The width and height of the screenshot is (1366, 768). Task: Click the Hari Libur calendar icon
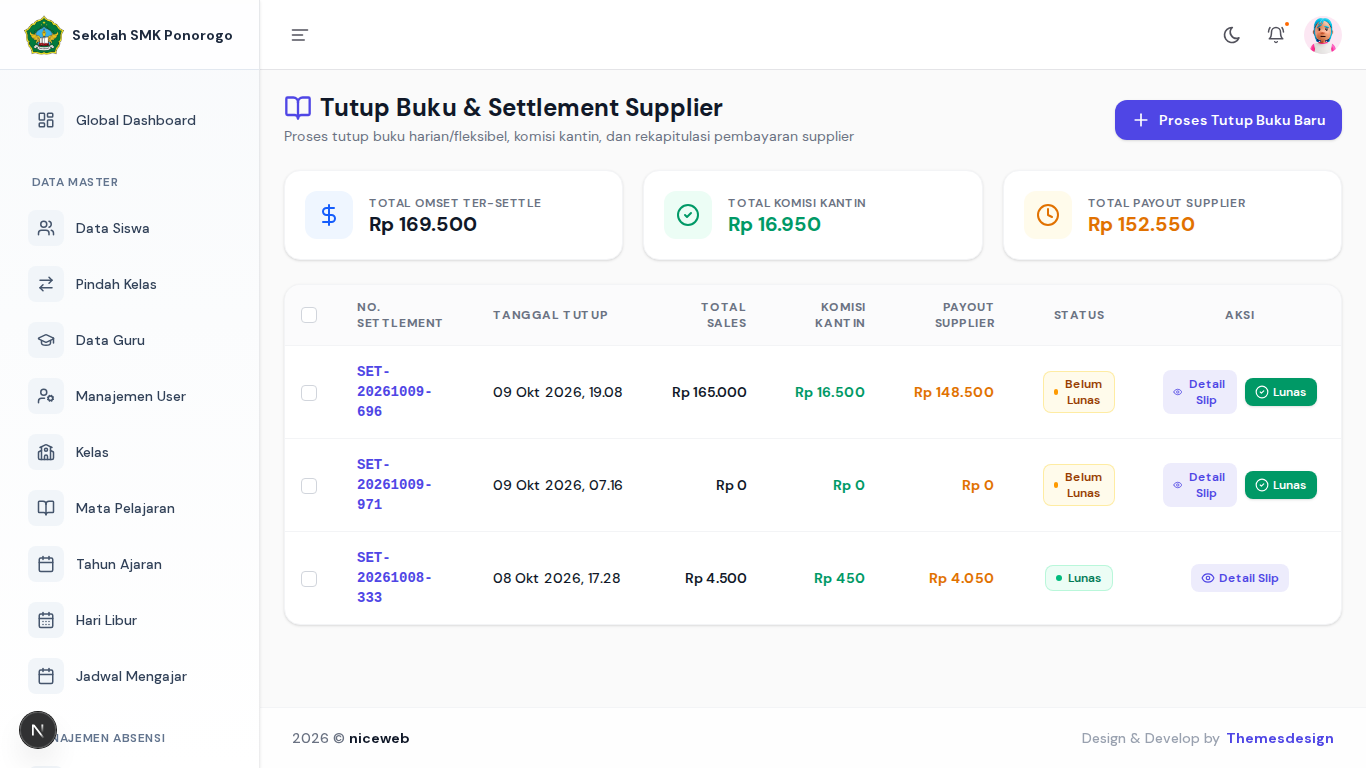pyautogui.click(x=46, y=620)
